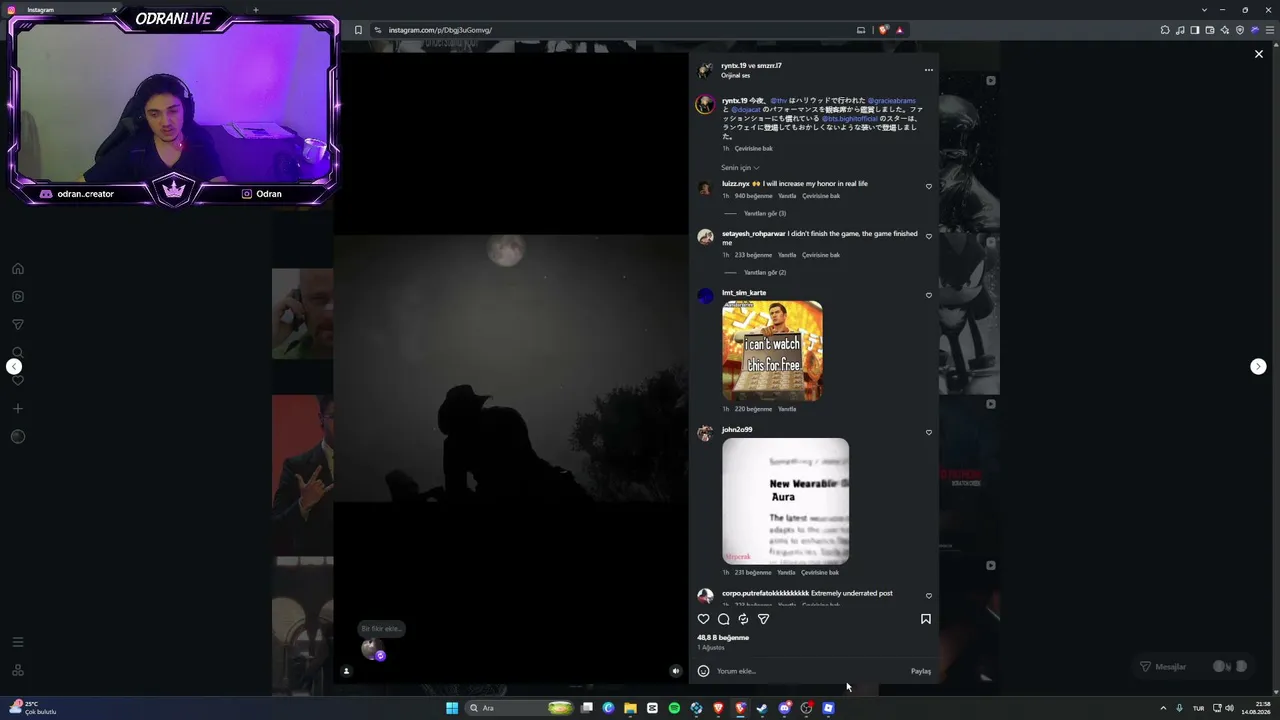
Task: Click the 'Paylaş' post comment button
Action: (x=921, y=671)
